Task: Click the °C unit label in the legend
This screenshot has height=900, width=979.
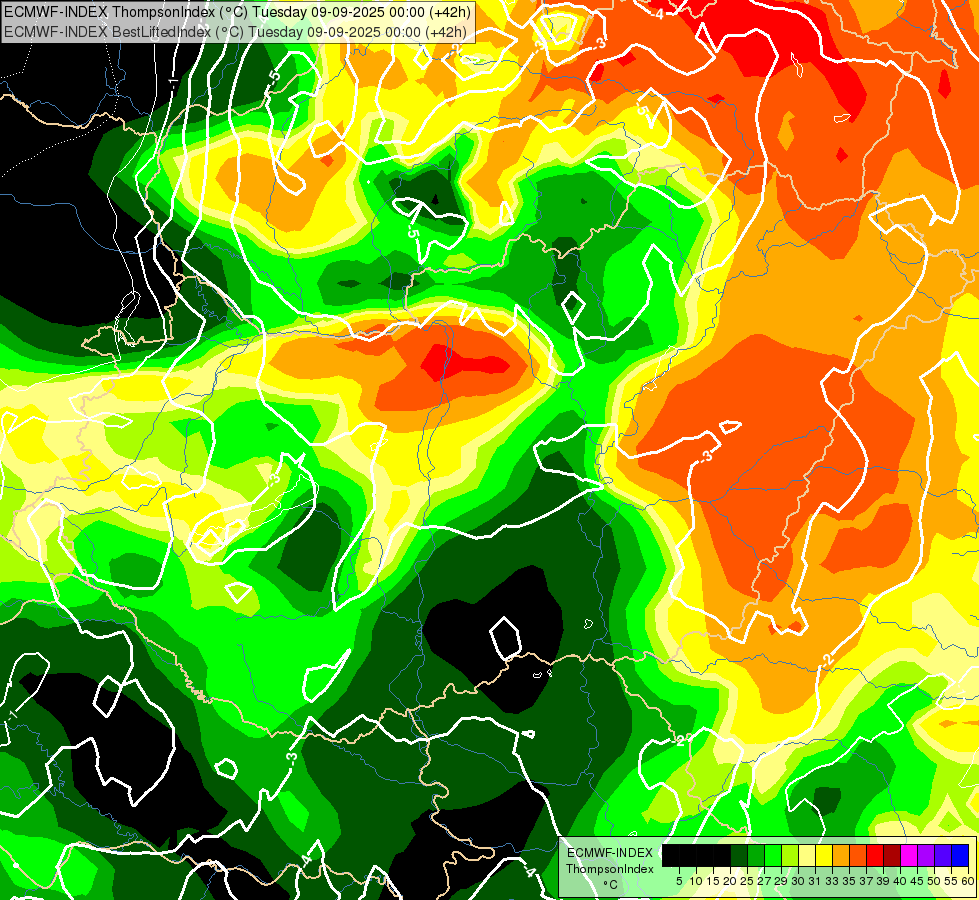Action: tap(611, 885)
